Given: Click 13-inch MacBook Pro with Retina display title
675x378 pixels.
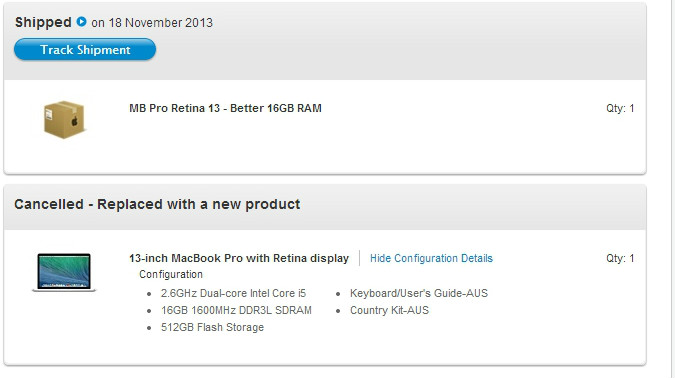Looking at the screenshot, I should coord(239,258).
